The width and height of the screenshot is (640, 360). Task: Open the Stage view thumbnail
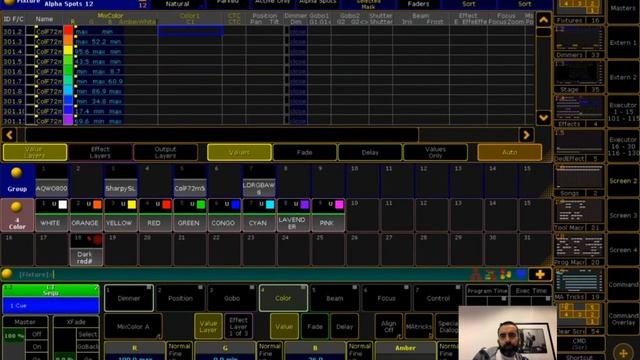click(x=579, y=77)
